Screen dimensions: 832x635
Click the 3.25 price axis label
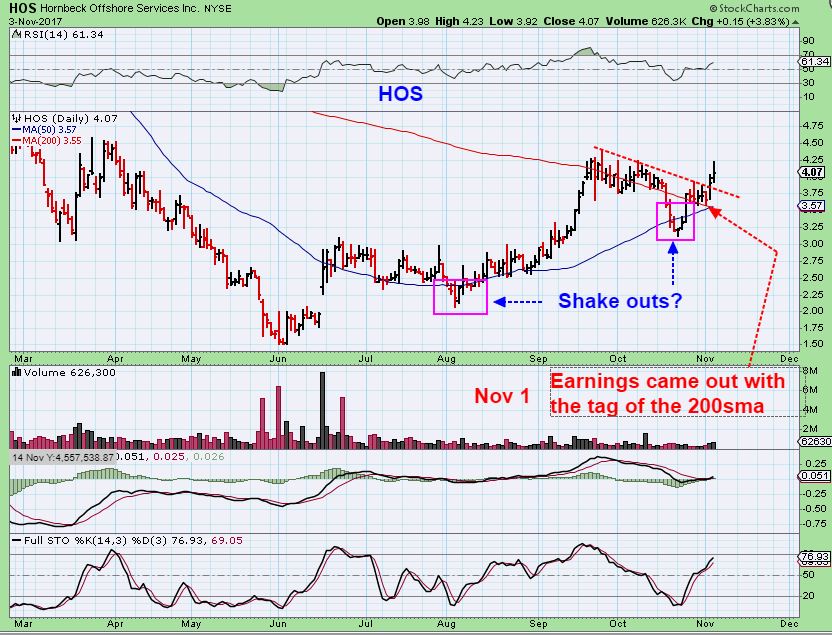[814, 227]
